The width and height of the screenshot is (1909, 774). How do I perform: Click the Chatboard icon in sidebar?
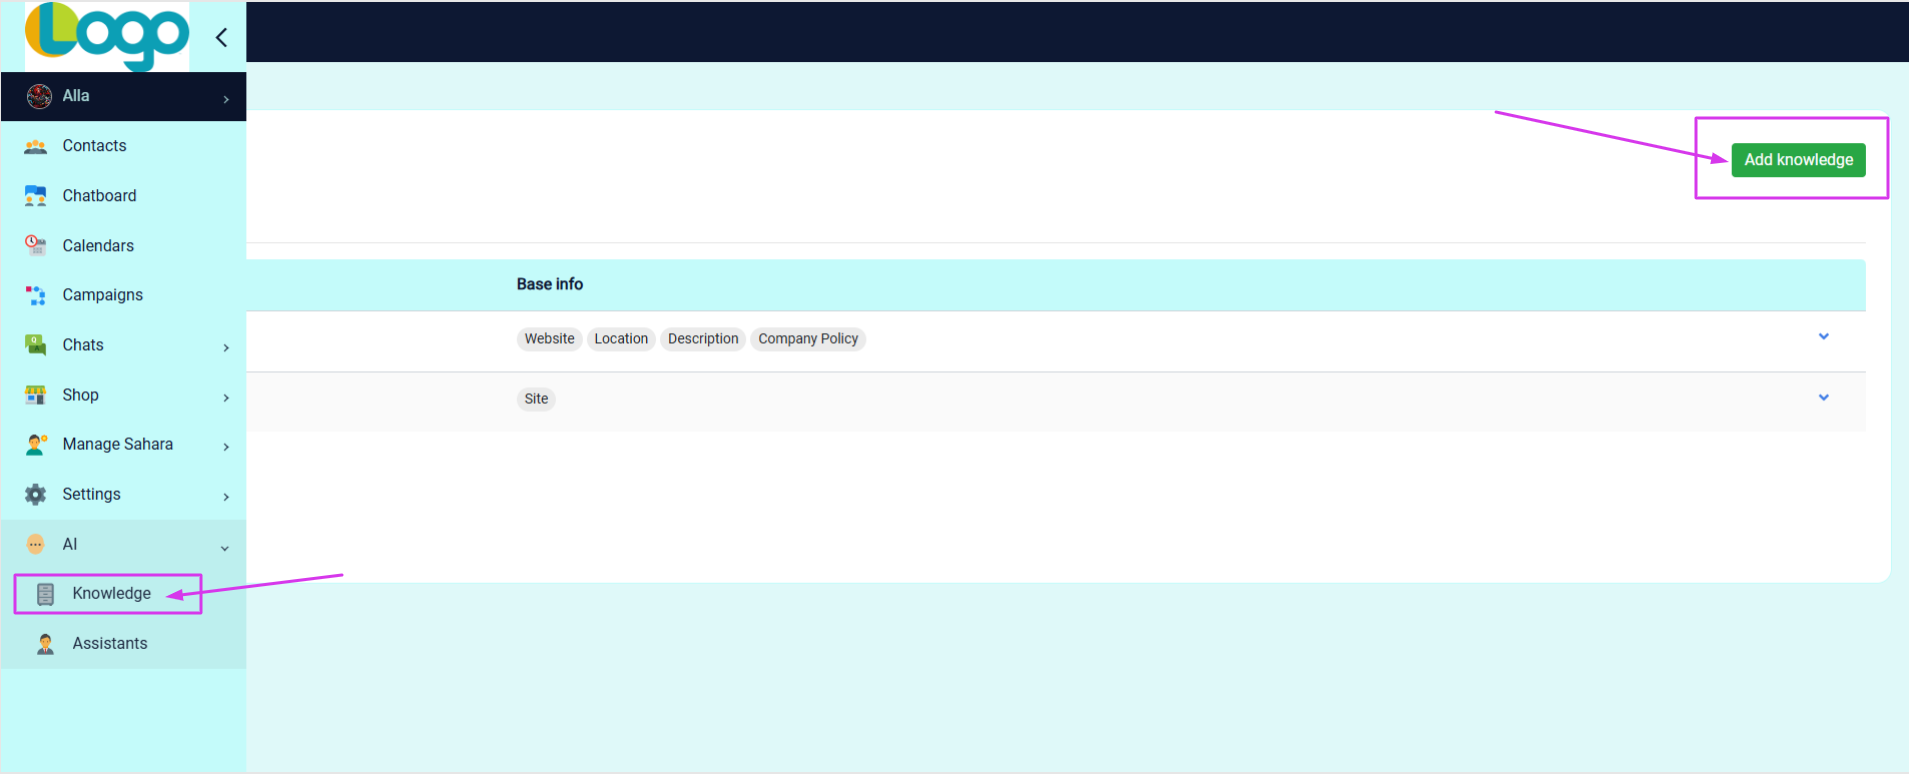point(36,196)
